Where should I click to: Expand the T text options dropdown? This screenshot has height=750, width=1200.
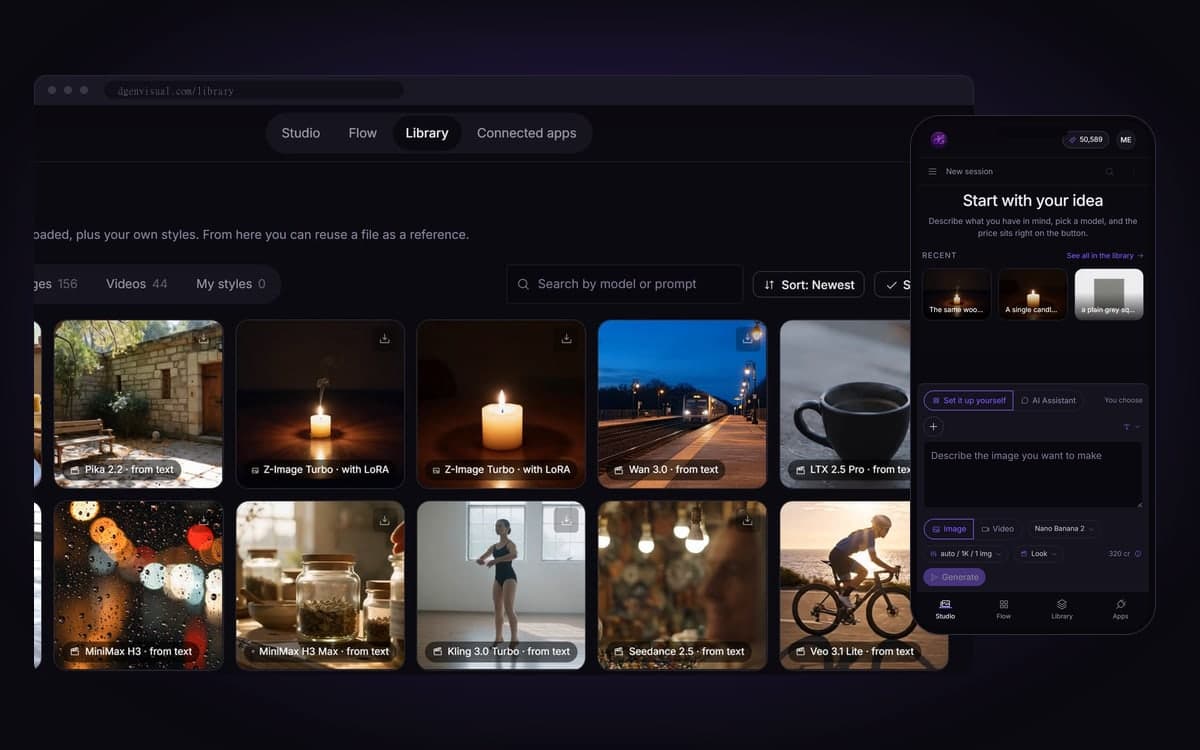point(1131,427)
